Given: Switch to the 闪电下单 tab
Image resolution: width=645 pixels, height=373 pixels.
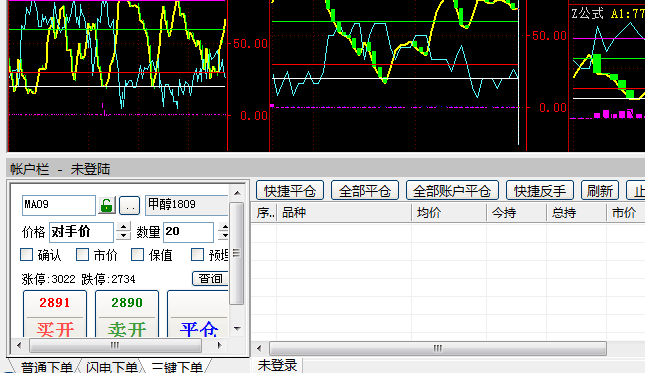Looking at the screenshot, I should pos(111,367).
